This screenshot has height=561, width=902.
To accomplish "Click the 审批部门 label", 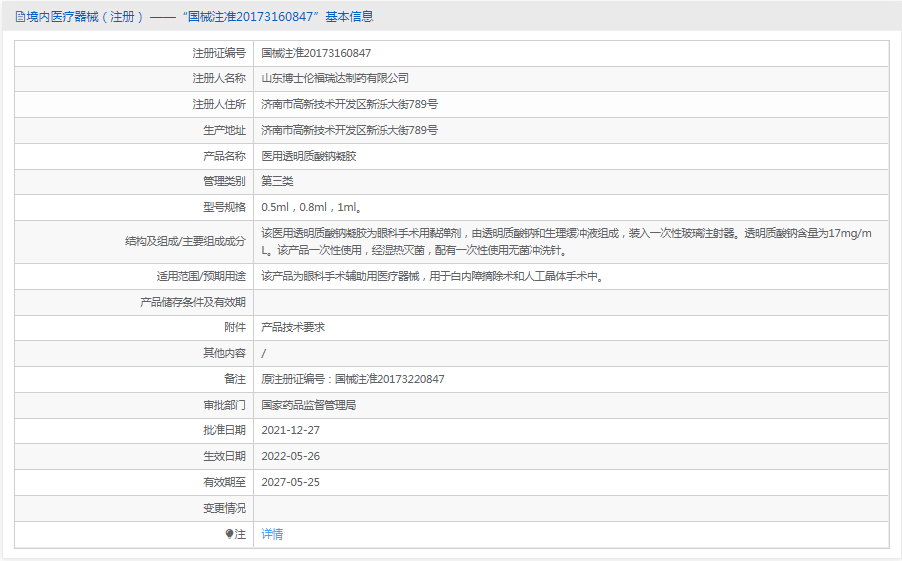I will click(224, 405).
